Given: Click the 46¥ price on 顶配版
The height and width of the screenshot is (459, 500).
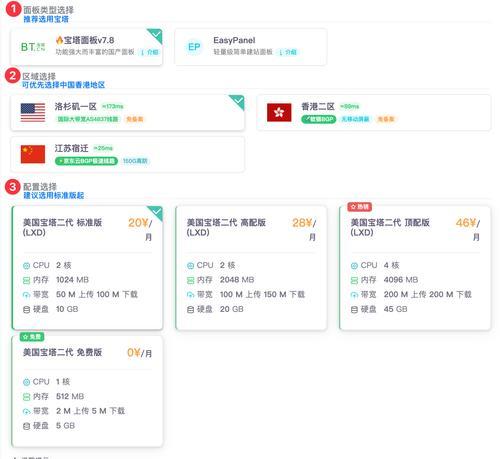Looking at the screenshot, I should 466,223.
